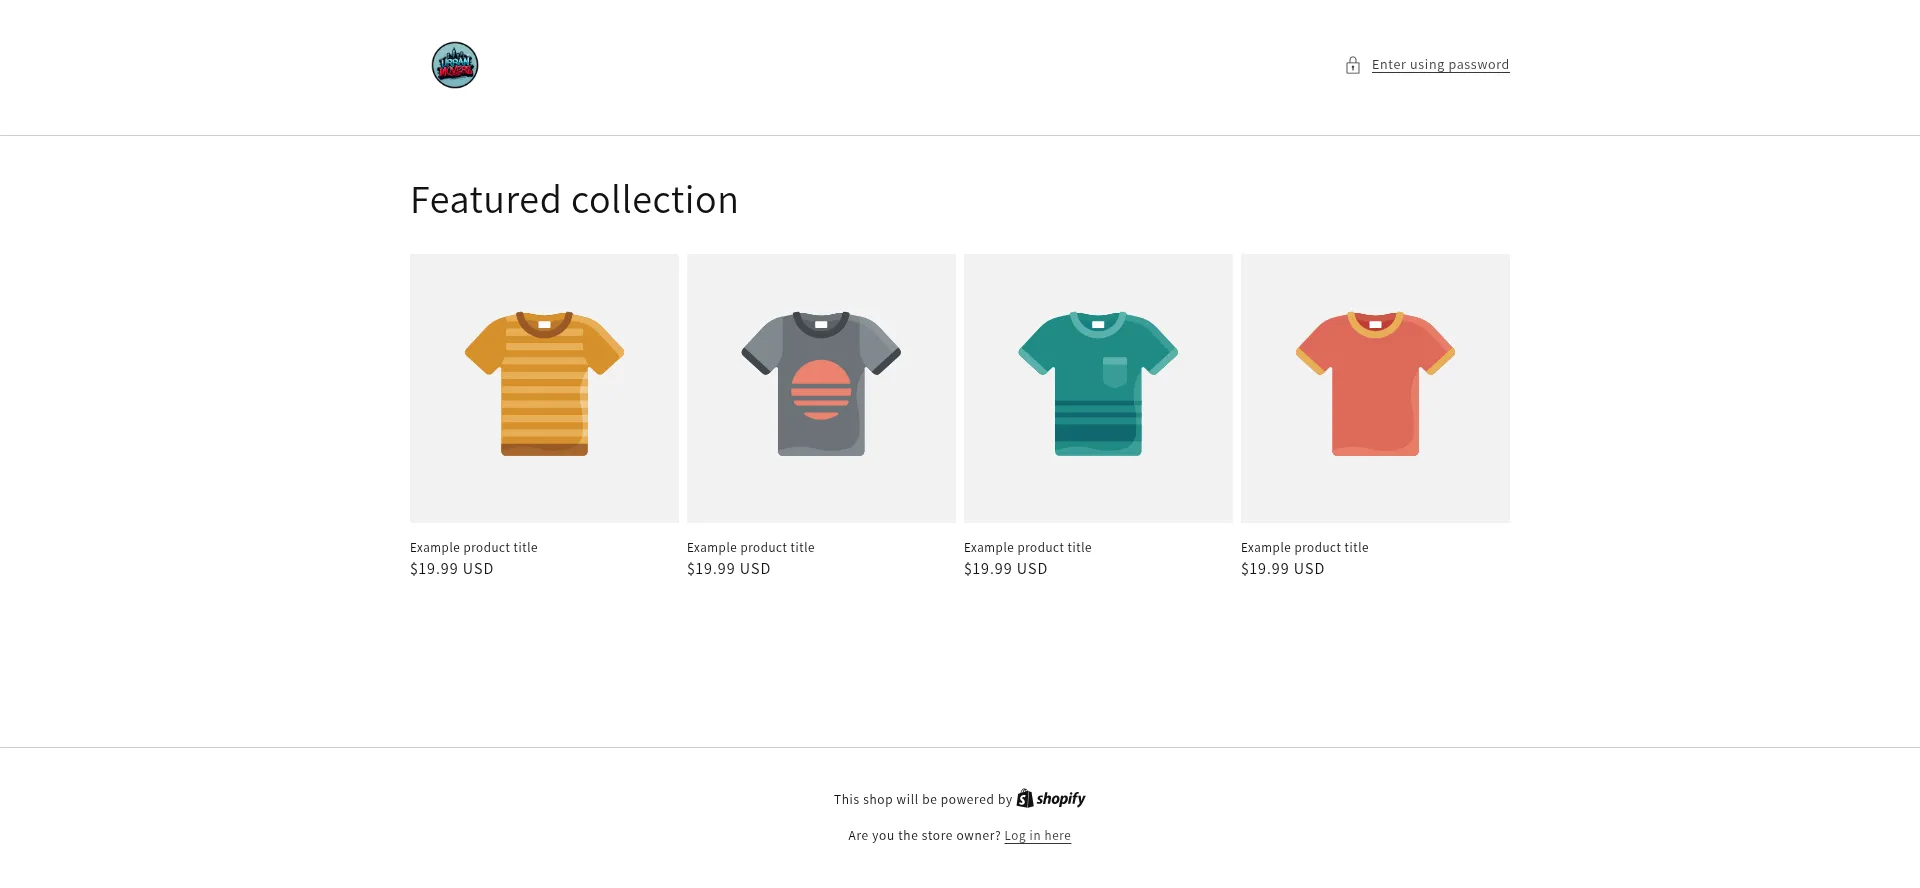Click the round store logo in the header
This screenshot has height=888, width=1920.
[x=455, y=65]
